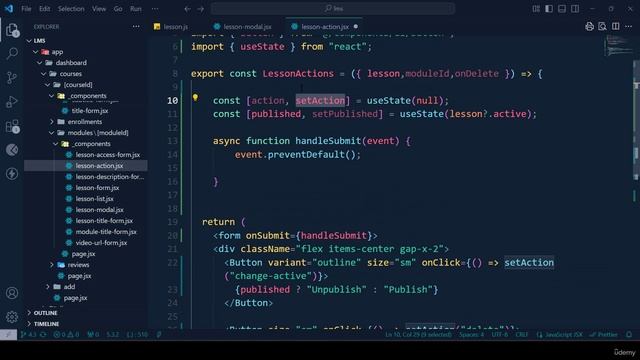Viewport: 640px width, 360px height.
Task: Open the Extensions view
Action: [x=12, y=126]
